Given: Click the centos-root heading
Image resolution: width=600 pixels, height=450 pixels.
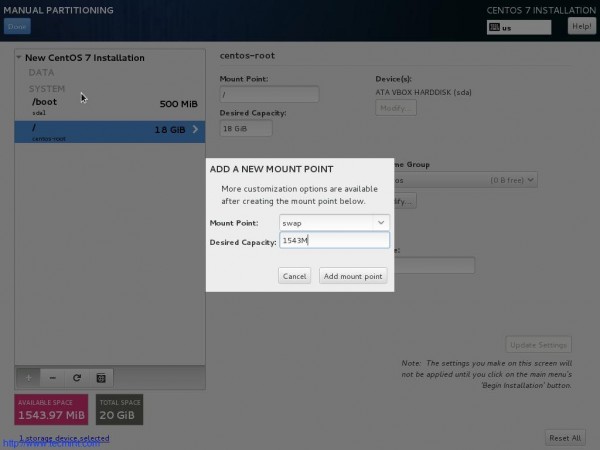Looking at the screenshot, I should pos(247,55).
